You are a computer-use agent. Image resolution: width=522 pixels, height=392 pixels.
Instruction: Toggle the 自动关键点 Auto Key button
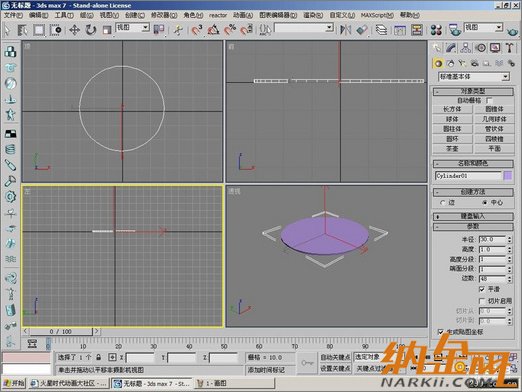click(335, 357)
